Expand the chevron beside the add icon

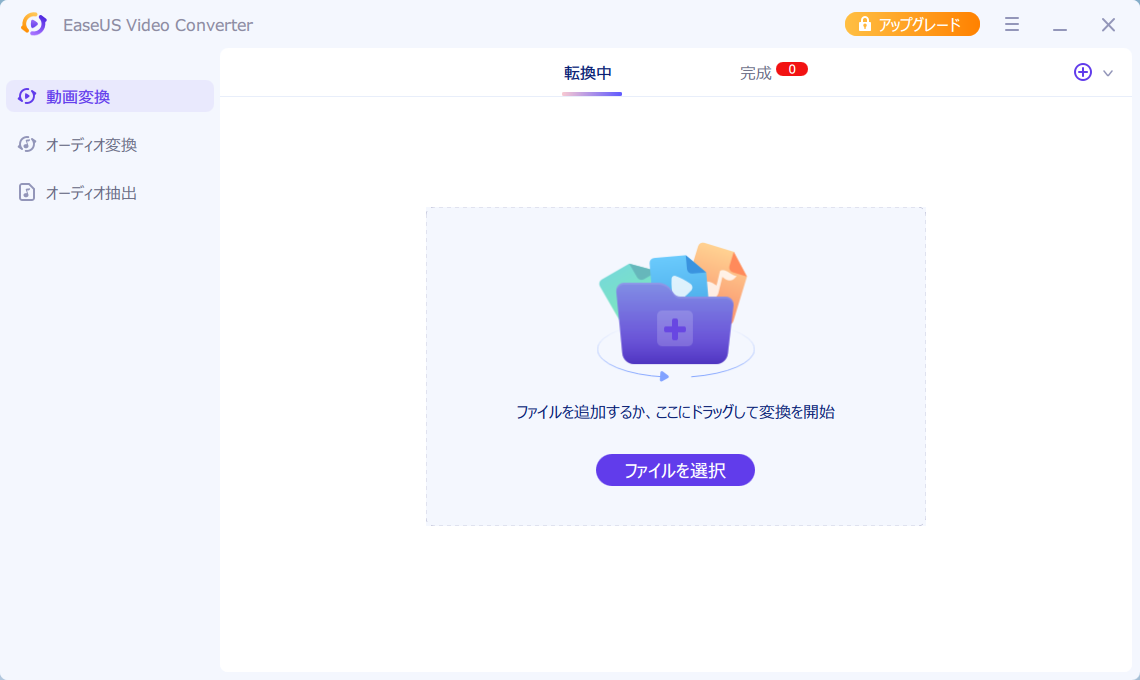point(1108,73)
